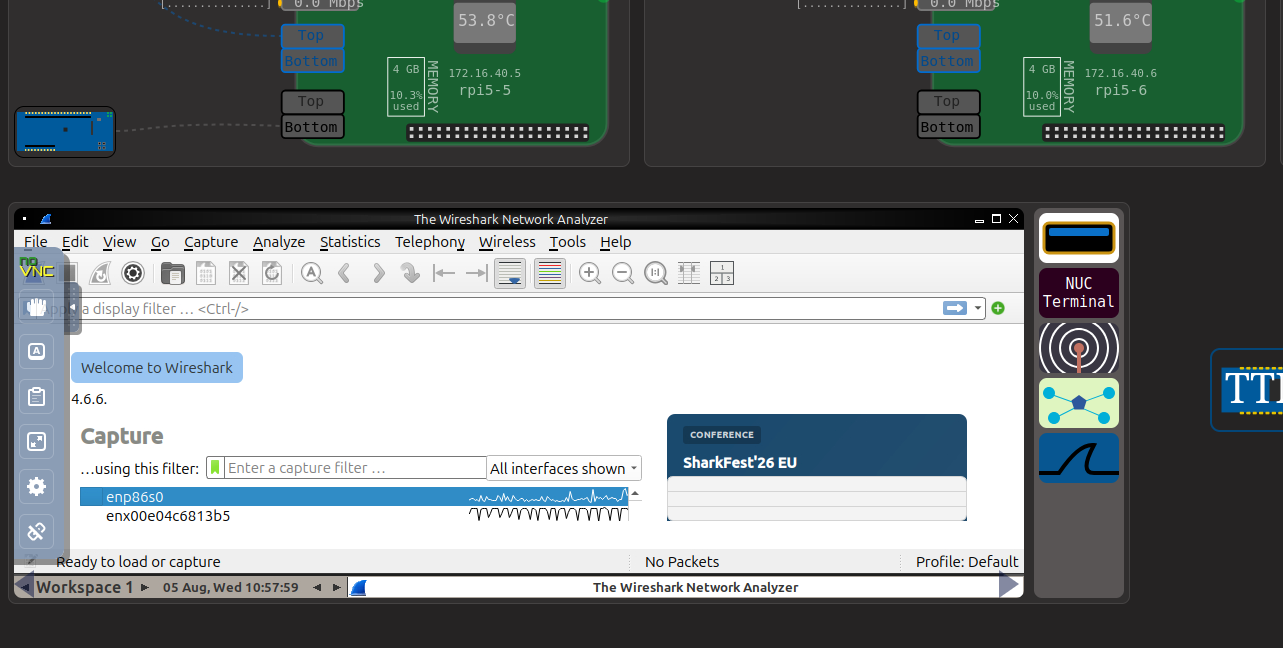Toggle packet list colorization
This screenshot has height=648, width=1283.
[x=550, y=273]
